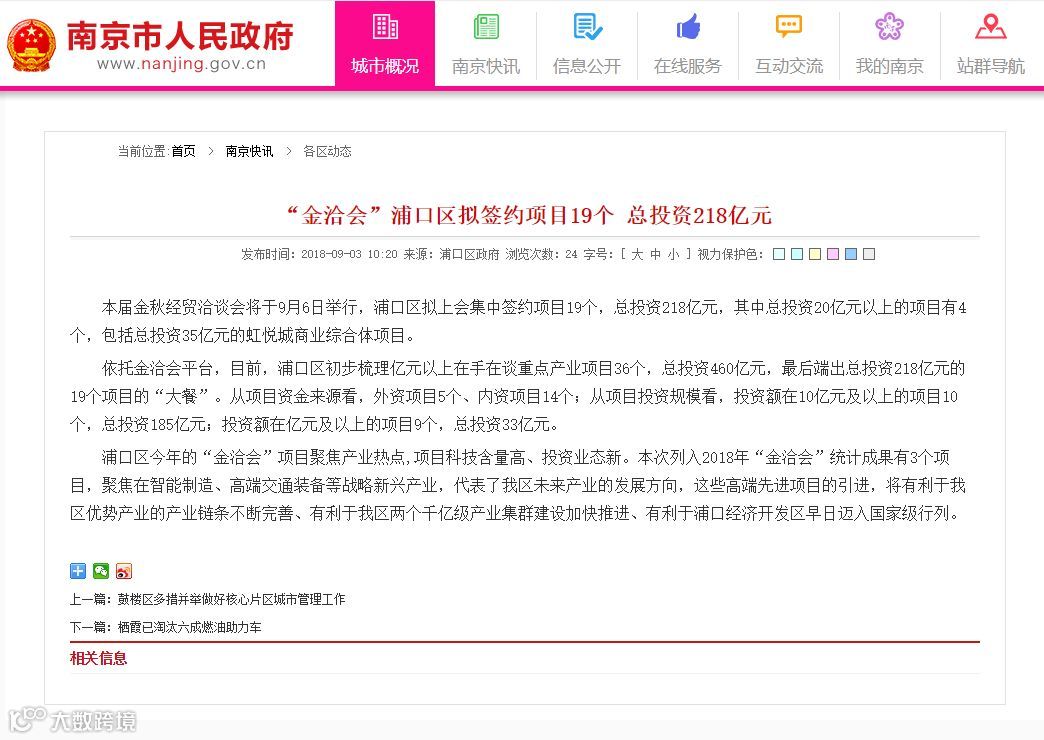
Task: Click the 我的南京 flower icon
Action: point(890,27)
